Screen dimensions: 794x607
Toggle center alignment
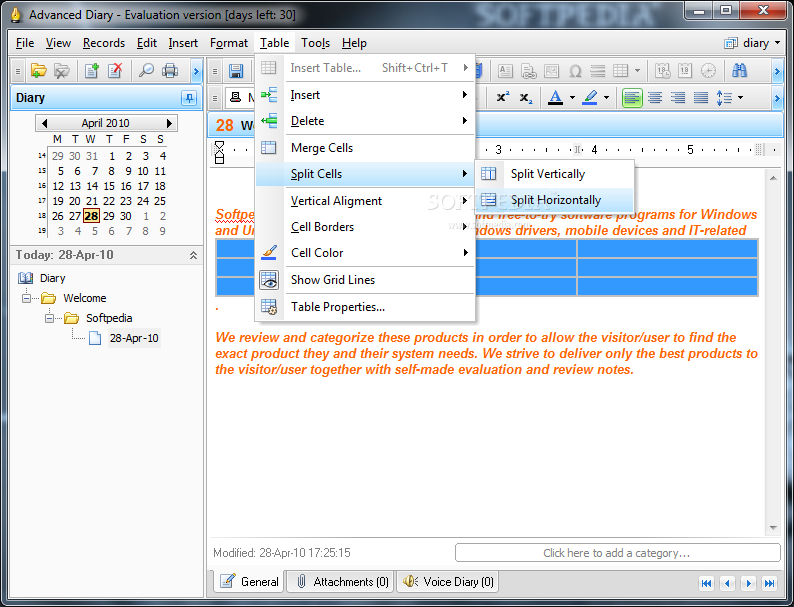[x=655, y=97]
